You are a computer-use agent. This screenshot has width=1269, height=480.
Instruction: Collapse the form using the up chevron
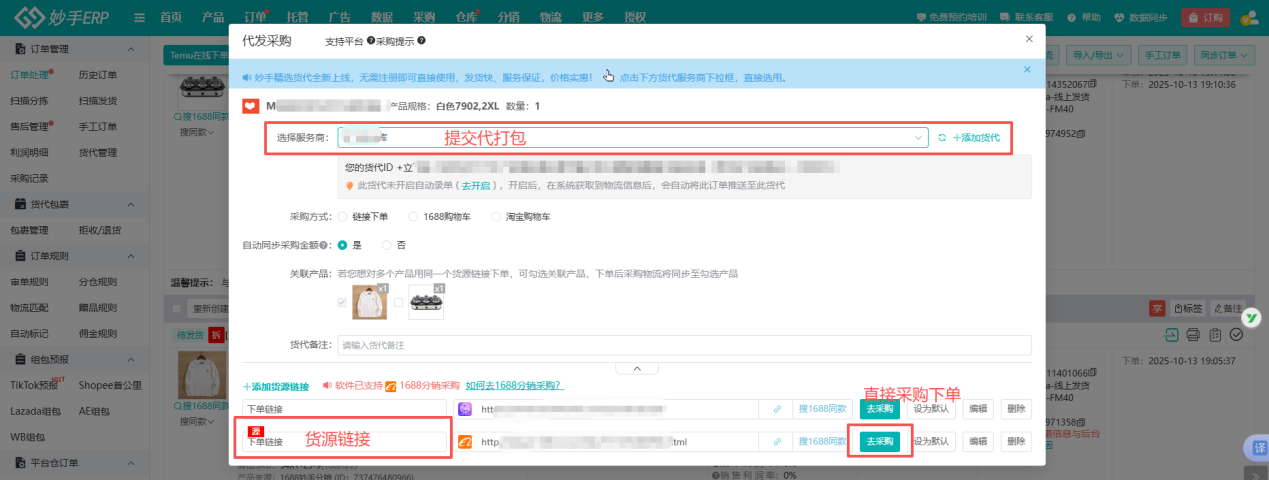(x=636, y=368)
